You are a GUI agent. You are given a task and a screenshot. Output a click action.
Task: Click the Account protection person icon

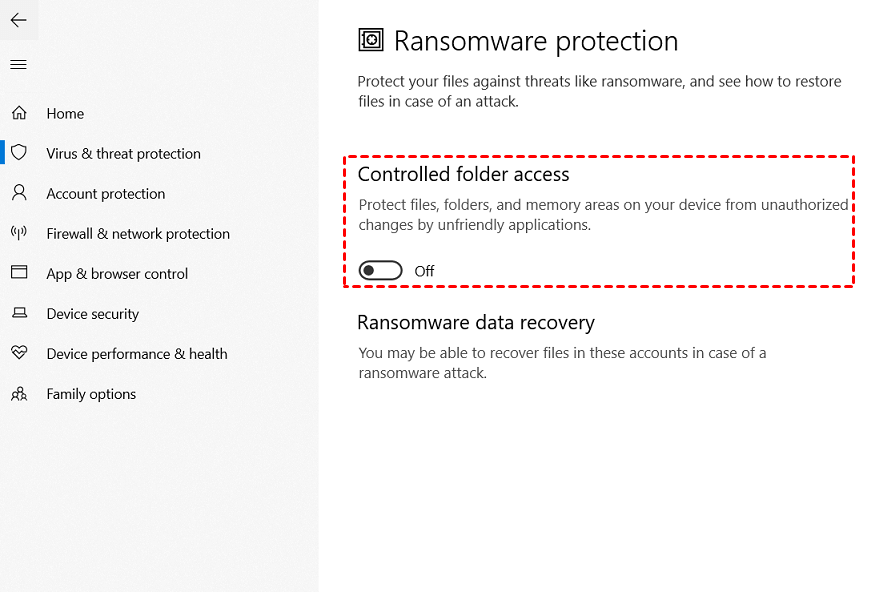coord(19,193)
